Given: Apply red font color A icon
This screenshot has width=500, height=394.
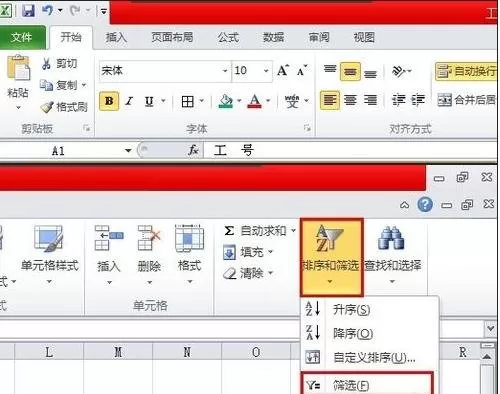Looking at the screenshot, I should [255, 101].
